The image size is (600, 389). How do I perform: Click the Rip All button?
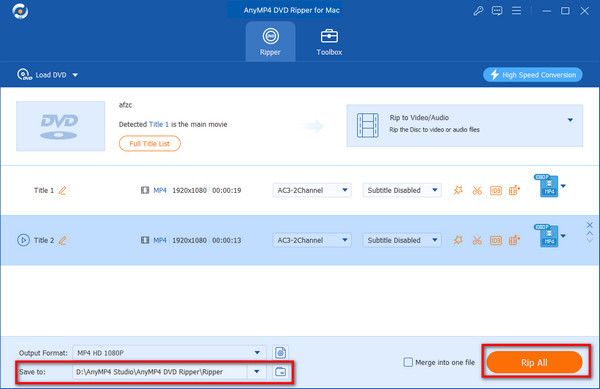534,362
